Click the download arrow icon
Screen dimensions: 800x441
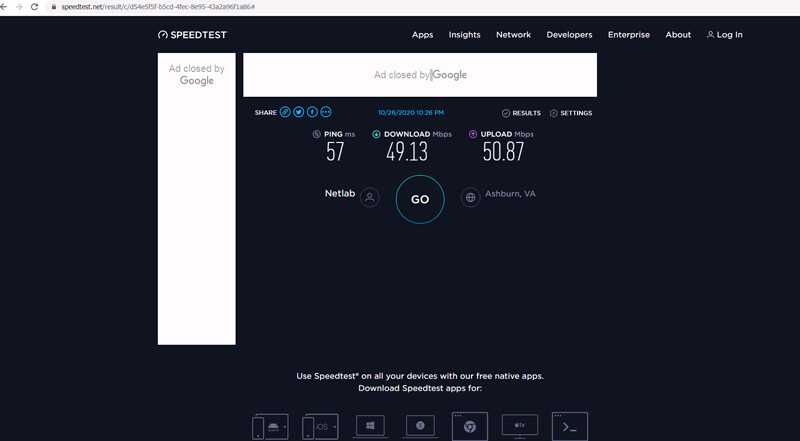click(x=377, y=134)
